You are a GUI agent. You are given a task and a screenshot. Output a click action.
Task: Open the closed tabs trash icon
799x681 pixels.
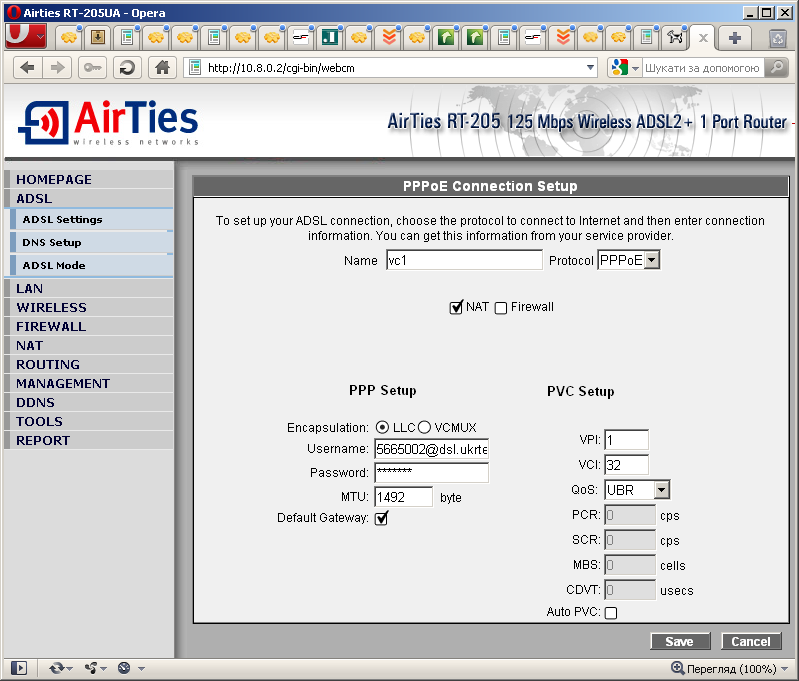click(777, 38)
